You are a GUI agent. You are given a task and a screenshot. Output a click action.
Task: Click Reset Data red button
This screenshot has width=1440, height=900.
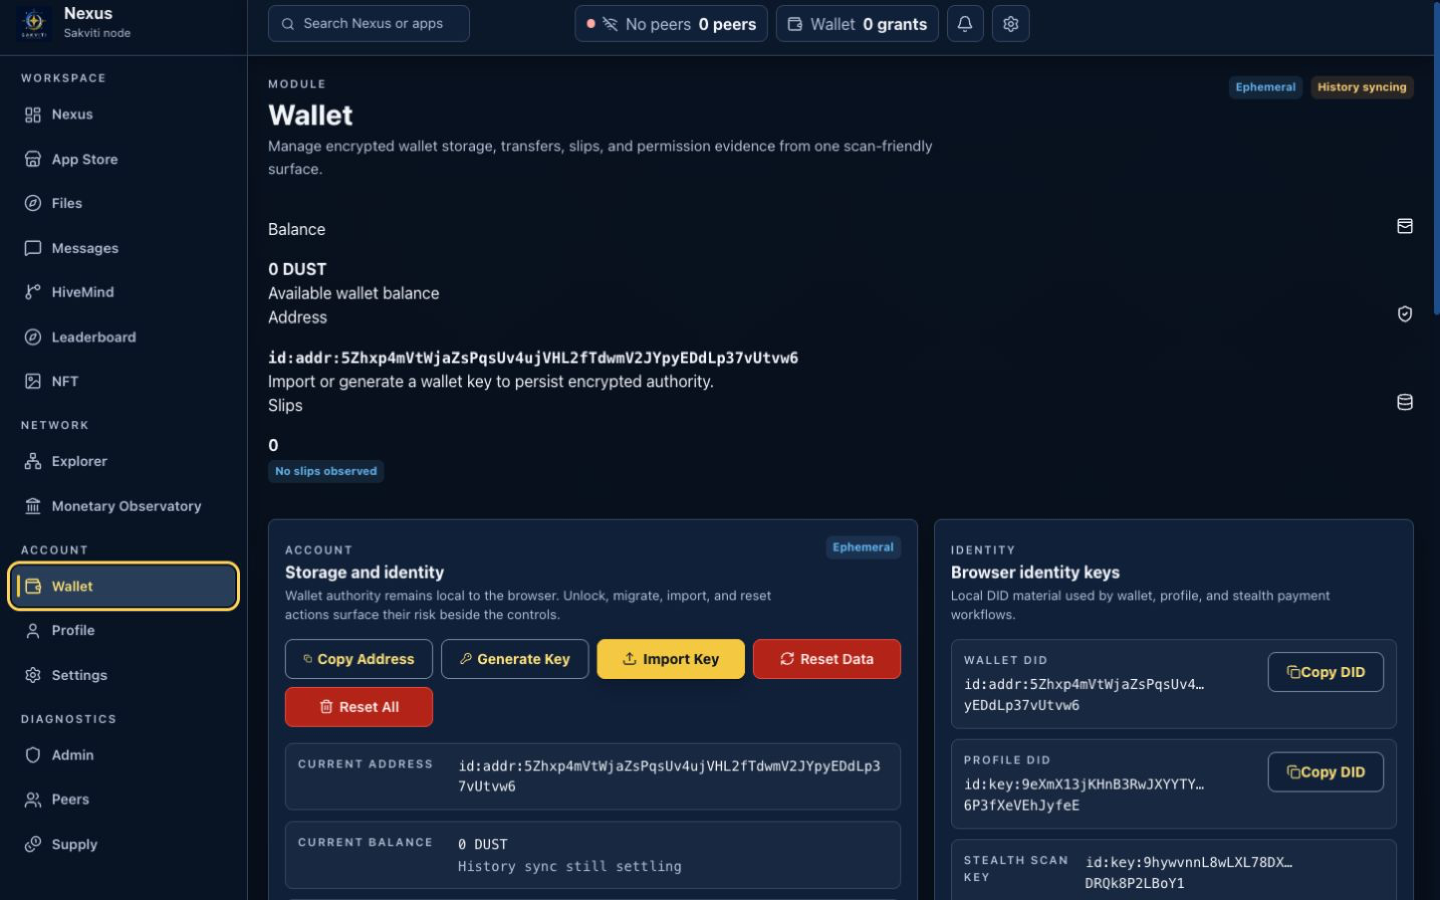click(x=827, y=659)
